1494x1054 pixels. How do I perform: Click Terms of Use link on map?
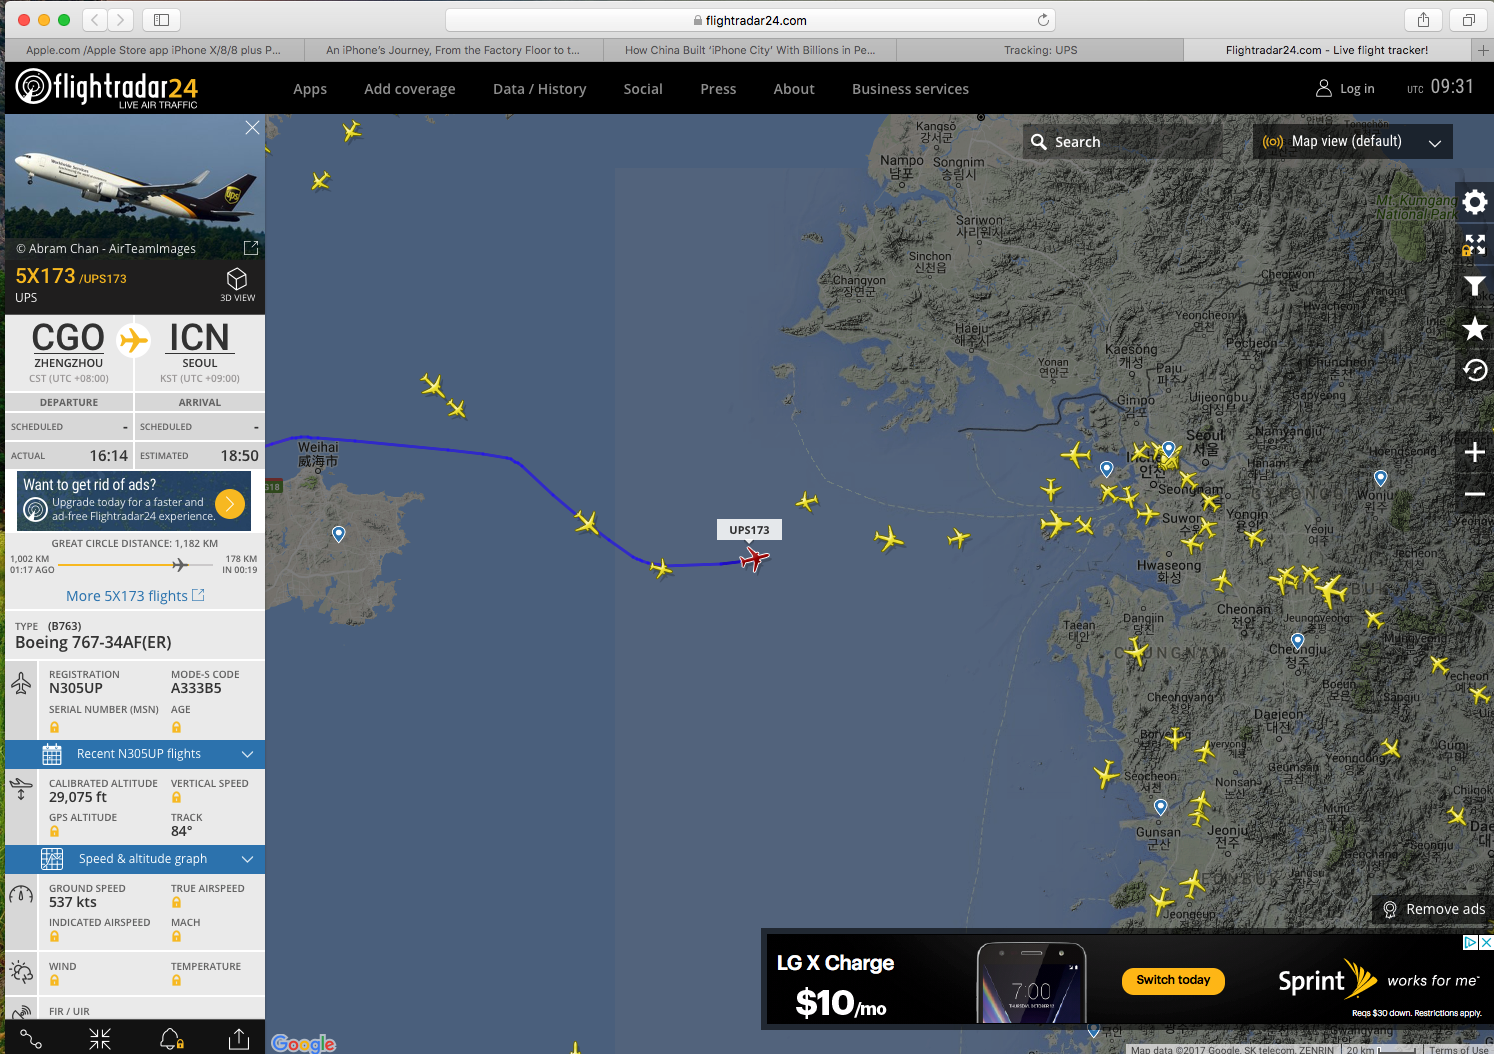(1458, 1049)
